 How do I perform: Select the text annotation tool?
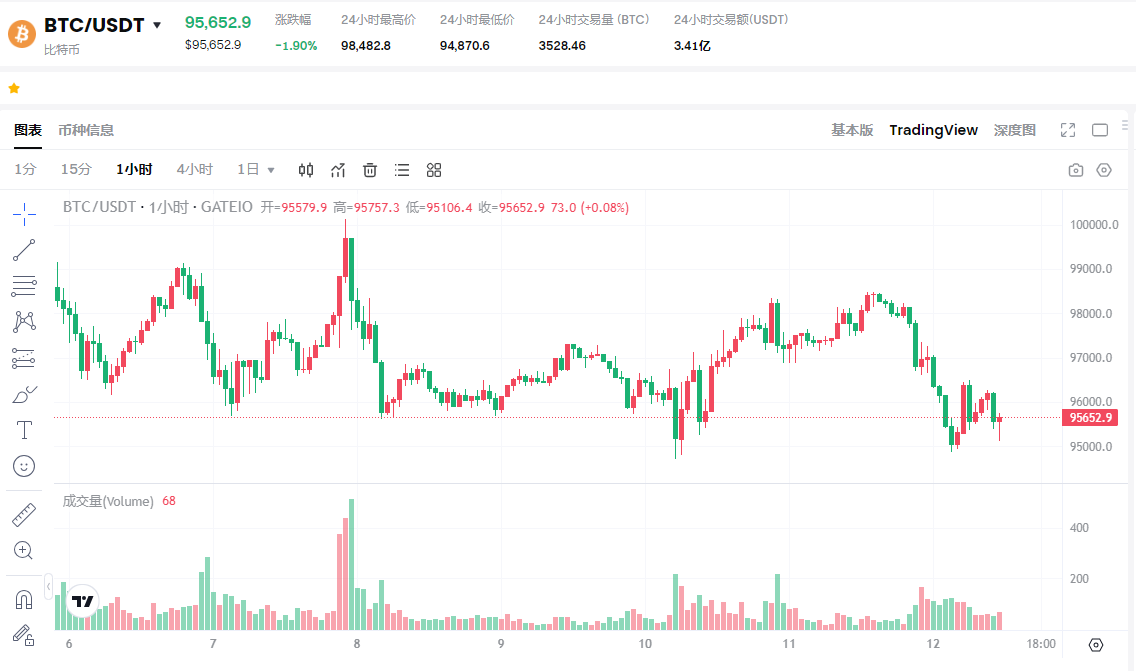click(24, 430)
